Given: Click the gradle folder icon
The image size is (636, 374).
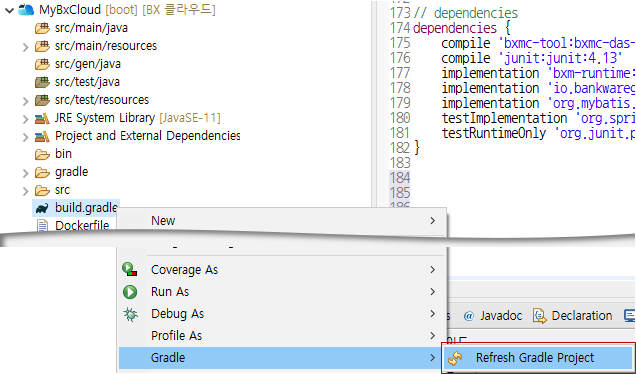Looking at the screenshot, I should coord(42,172).
